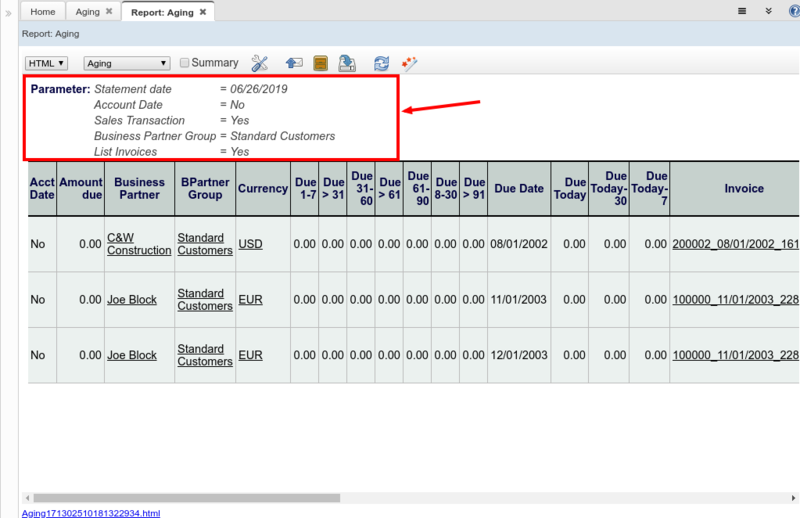Click the horizontal scrollbar under the table
The width and height of the screenshot is (800, 518).
(185, 497)
